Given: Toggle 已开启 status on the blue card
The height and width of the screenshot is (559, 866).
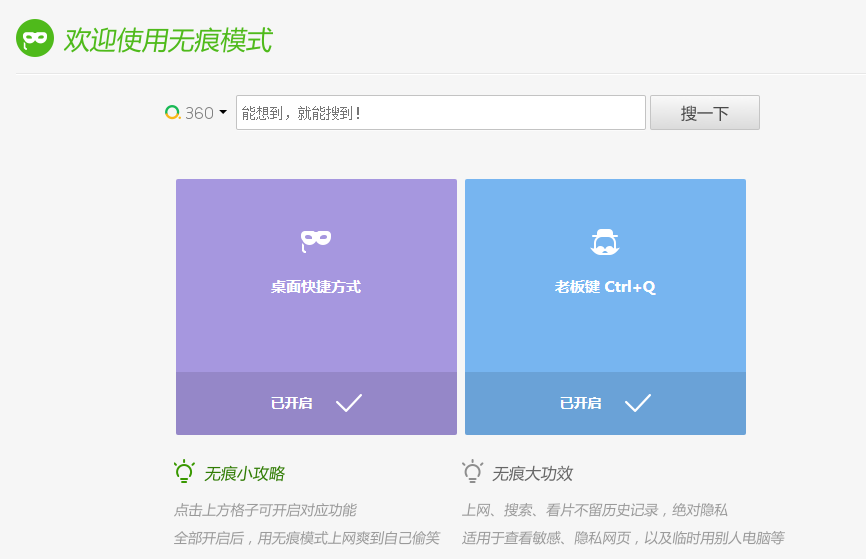Looking at the screenshot, I should click(580, 403).
